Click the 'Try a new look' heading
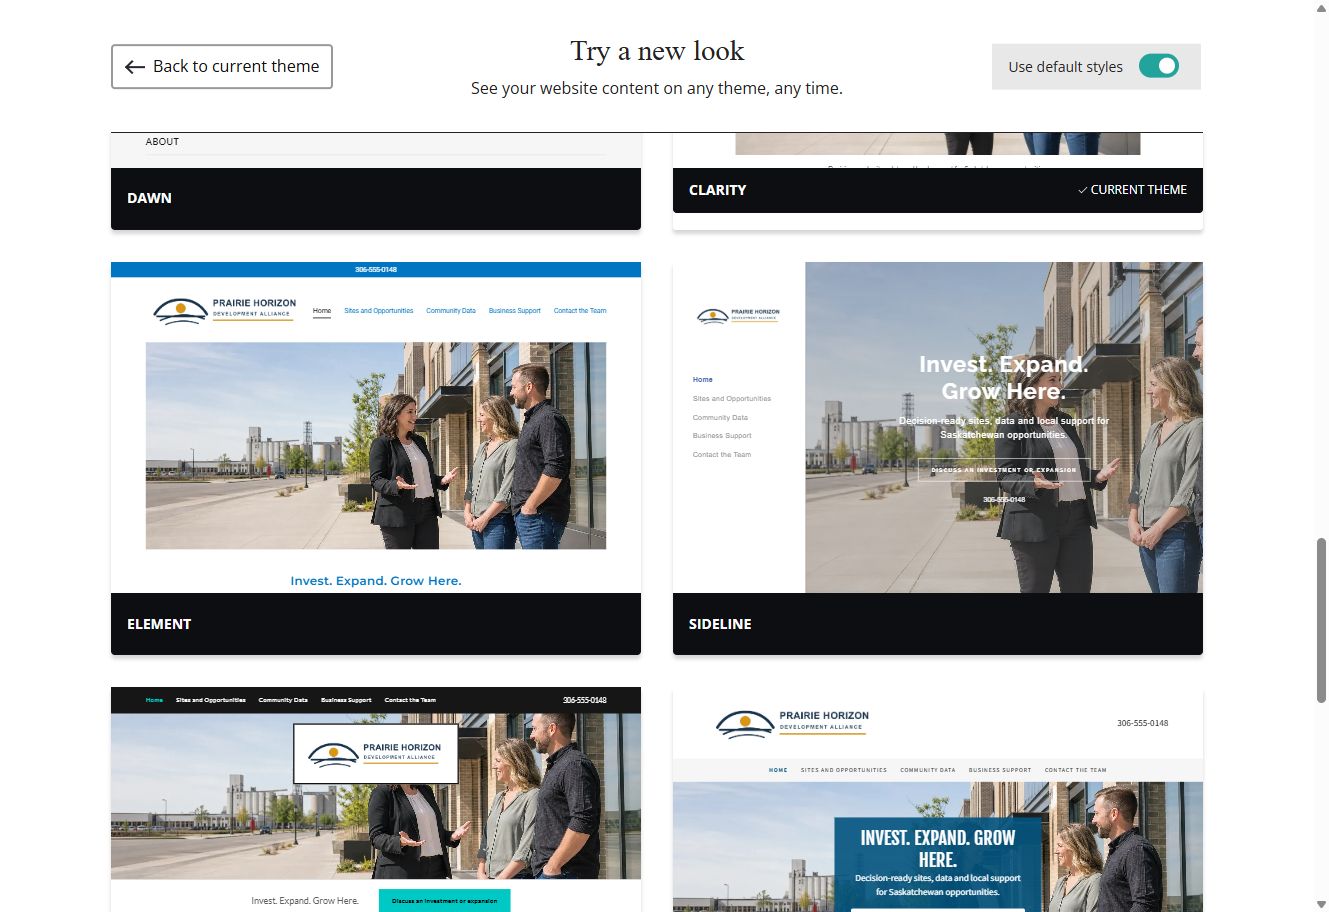1329x912 pixels. coord(657,51)
